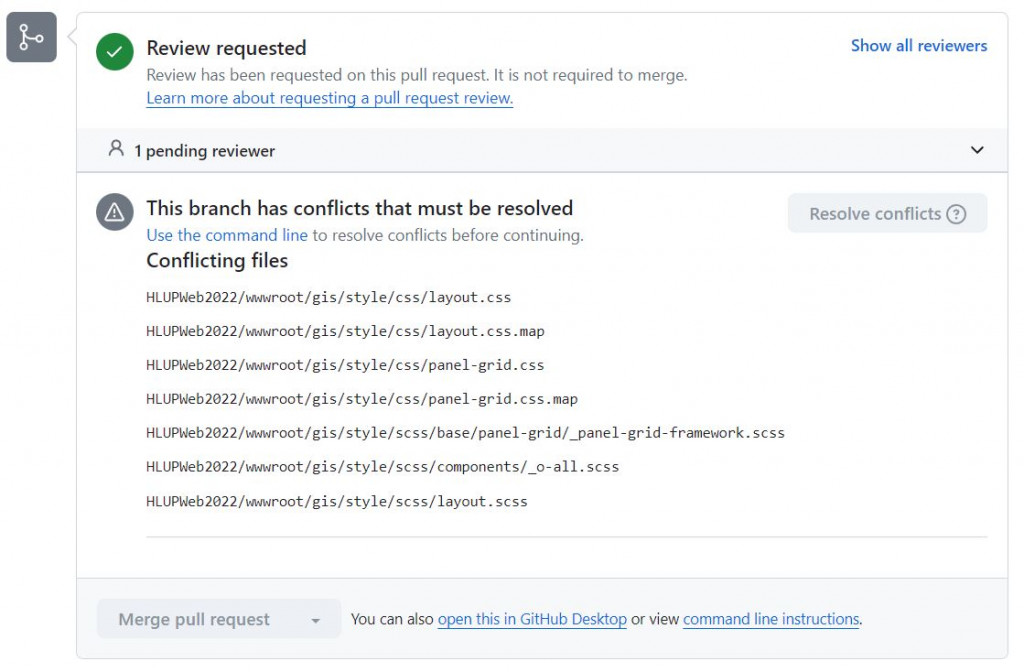Open command line instructions link
This screenshot has width=1024, height=672.
tap(770, 619)
